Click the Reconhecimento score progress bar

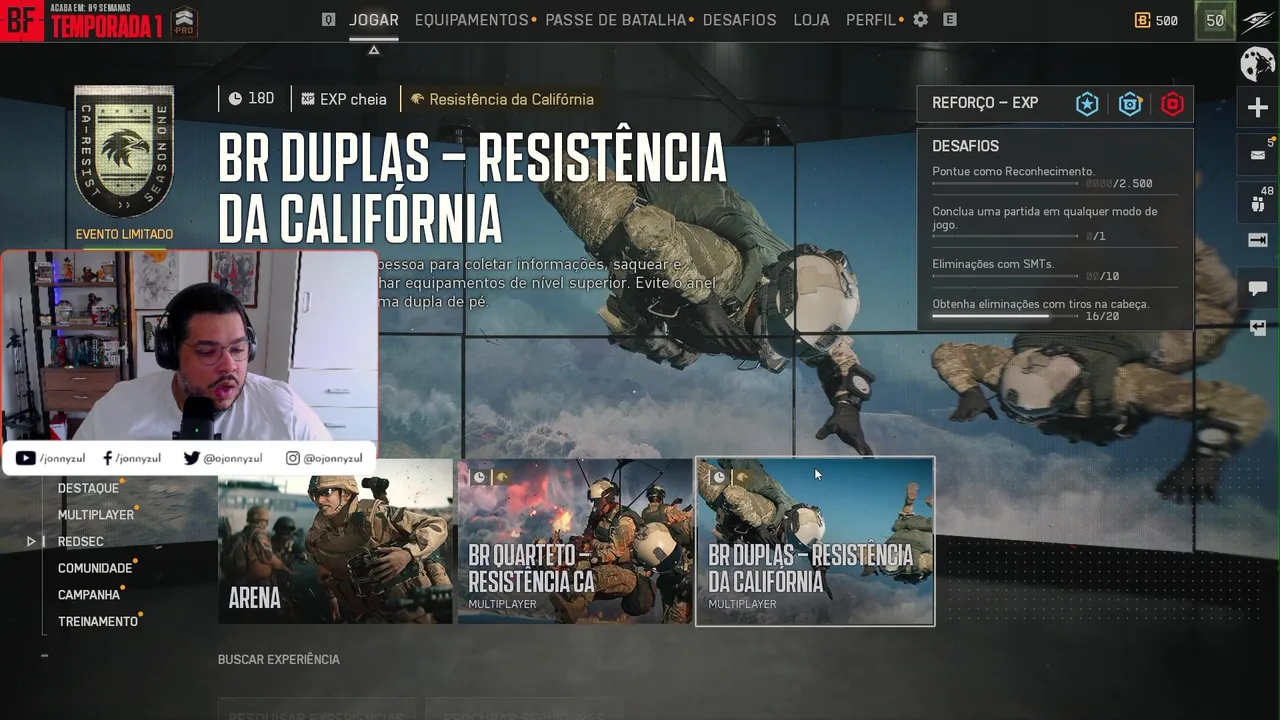point(1005,184)
